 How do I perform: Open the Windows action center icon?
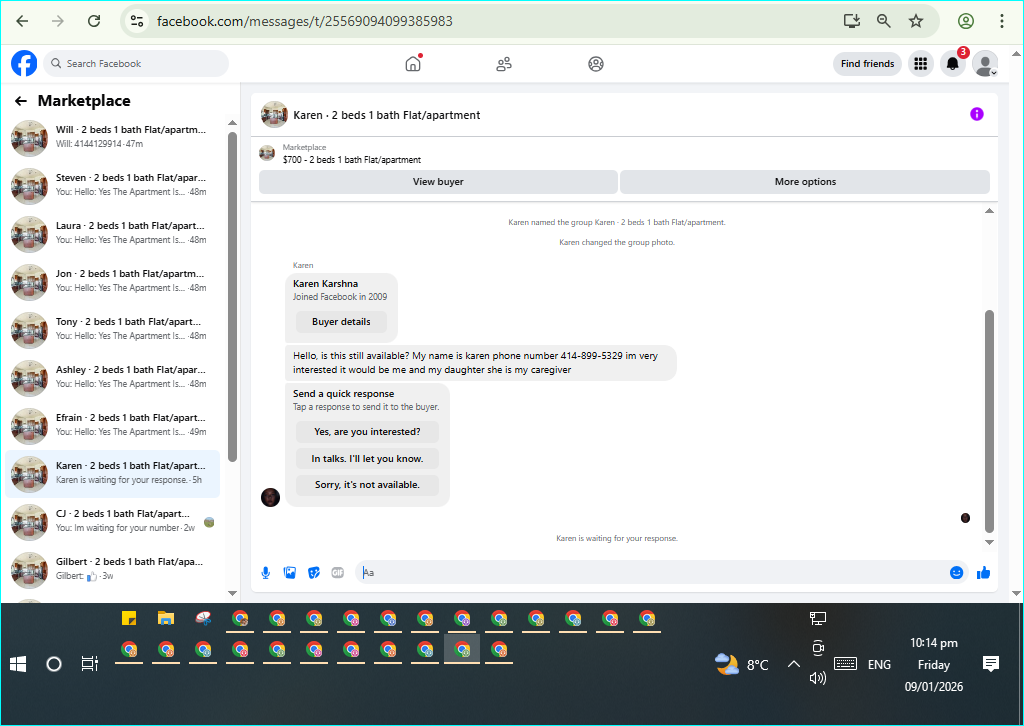coord(991,664)
